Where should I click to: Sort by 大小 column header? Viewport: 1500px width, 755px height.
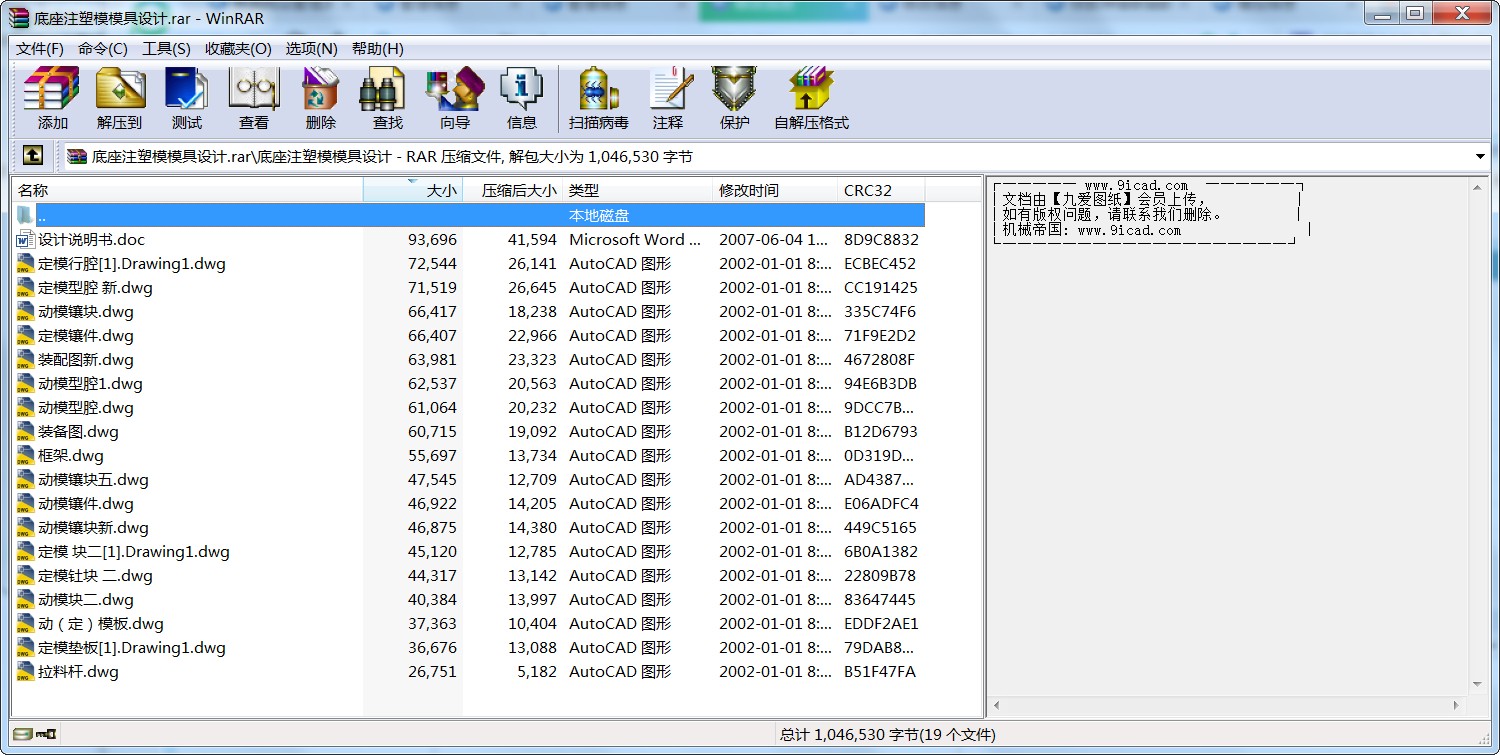pos(413,190)
